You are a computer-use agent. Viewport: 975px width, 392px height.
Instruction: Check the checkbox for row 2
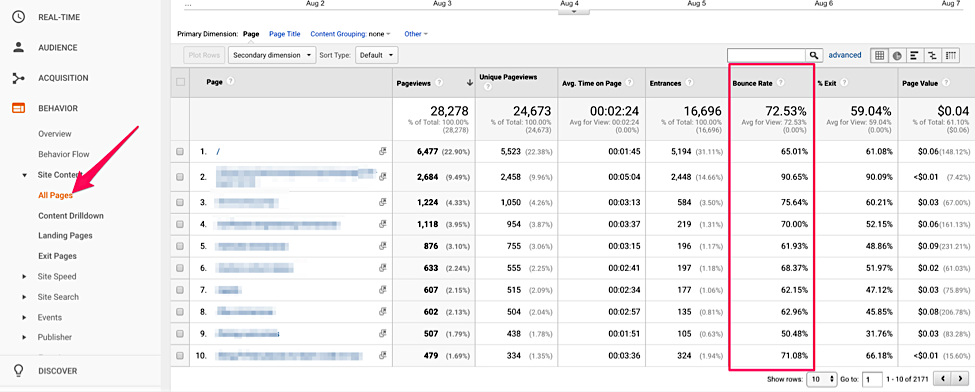point(180,177)
